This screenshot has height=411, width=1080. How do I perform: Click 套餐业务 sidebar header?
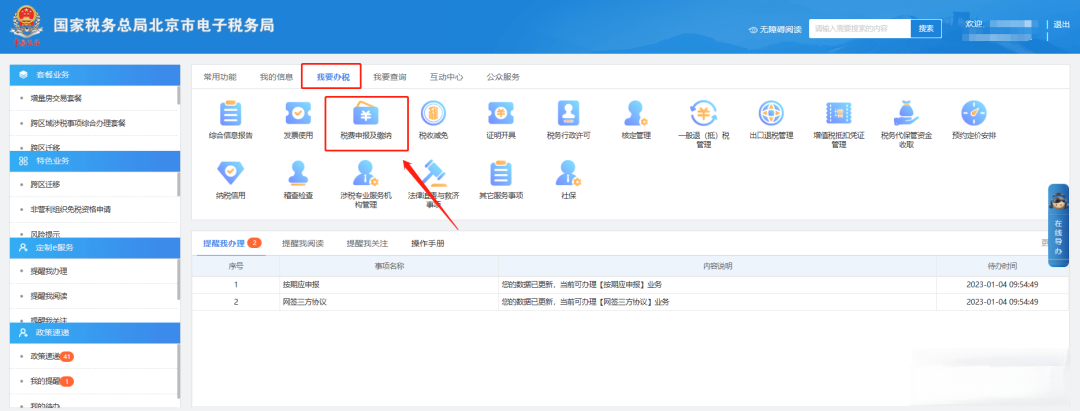[95, 74]
